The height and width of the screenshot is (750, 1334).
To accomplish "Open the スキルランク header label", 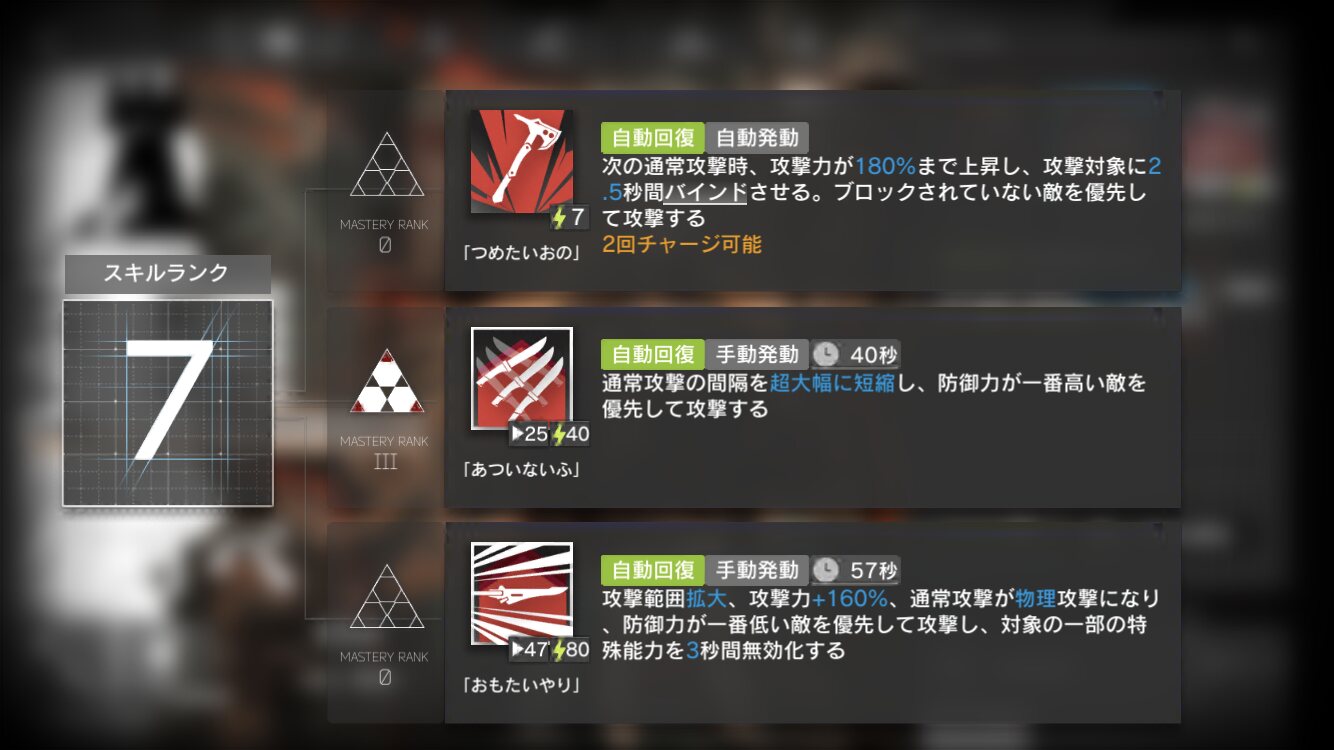I will [167, 274].
